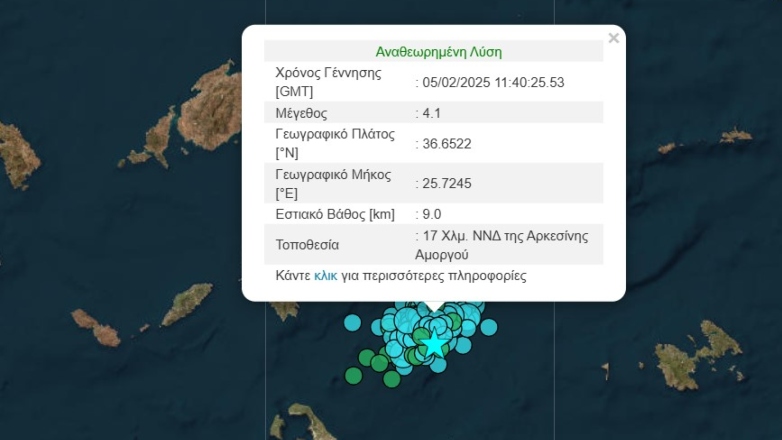Click the 'Αναθεωρημένη Λύση' popup header
This screenshot has height=440, width=782.
(438, 51)
